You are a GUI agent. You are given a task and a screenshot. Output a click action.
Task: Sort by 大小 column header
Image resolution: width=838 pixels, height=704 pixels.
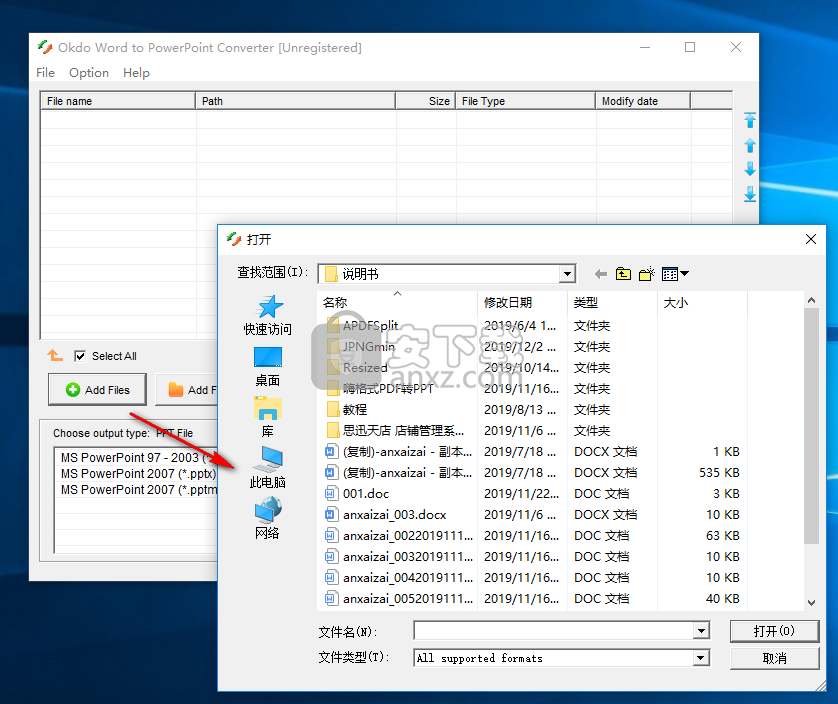tap(702, 303)
